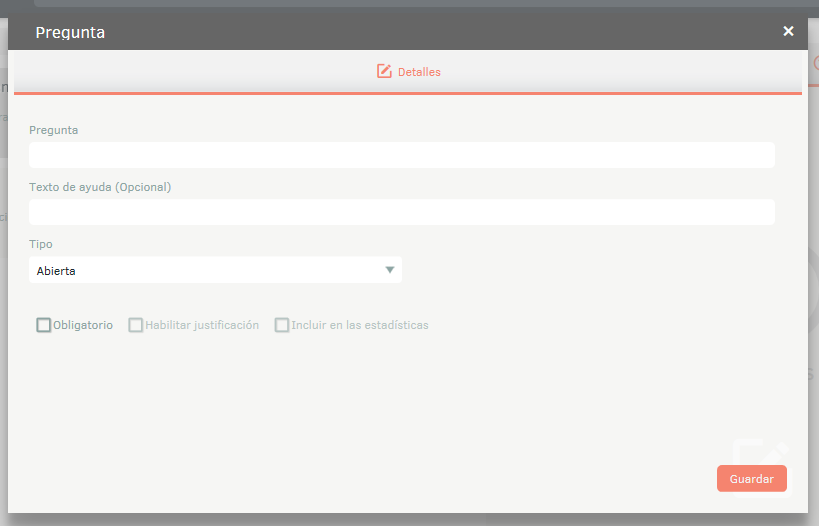This screenshot has height=526, width=819.
Task: Click the Tipo dropdown arrow
Action: click(390, 270)
